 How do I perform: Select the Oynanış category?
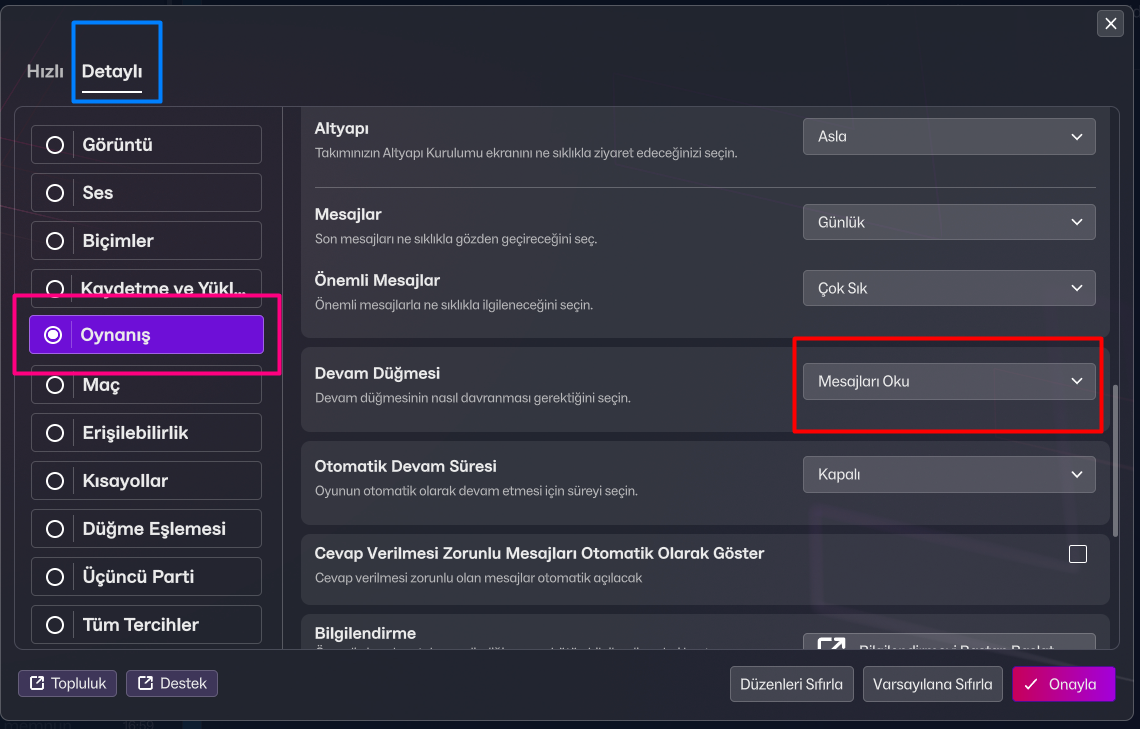(146, 334)
